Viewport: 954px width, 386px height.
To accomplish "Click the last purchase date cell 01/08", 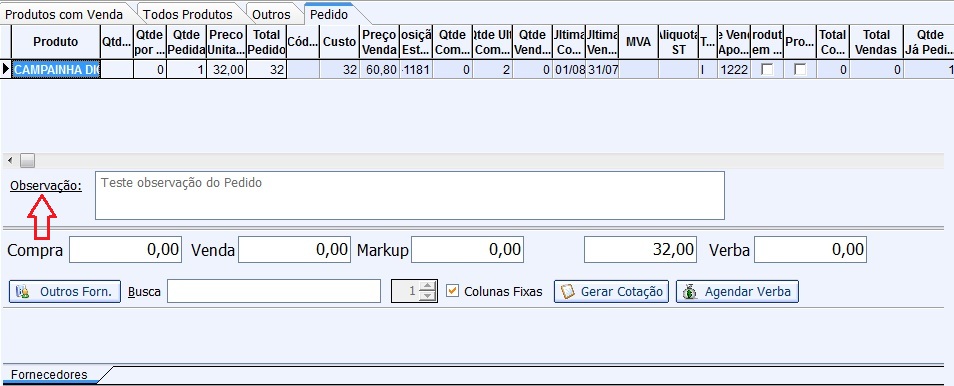I will (x=569, y=70).
